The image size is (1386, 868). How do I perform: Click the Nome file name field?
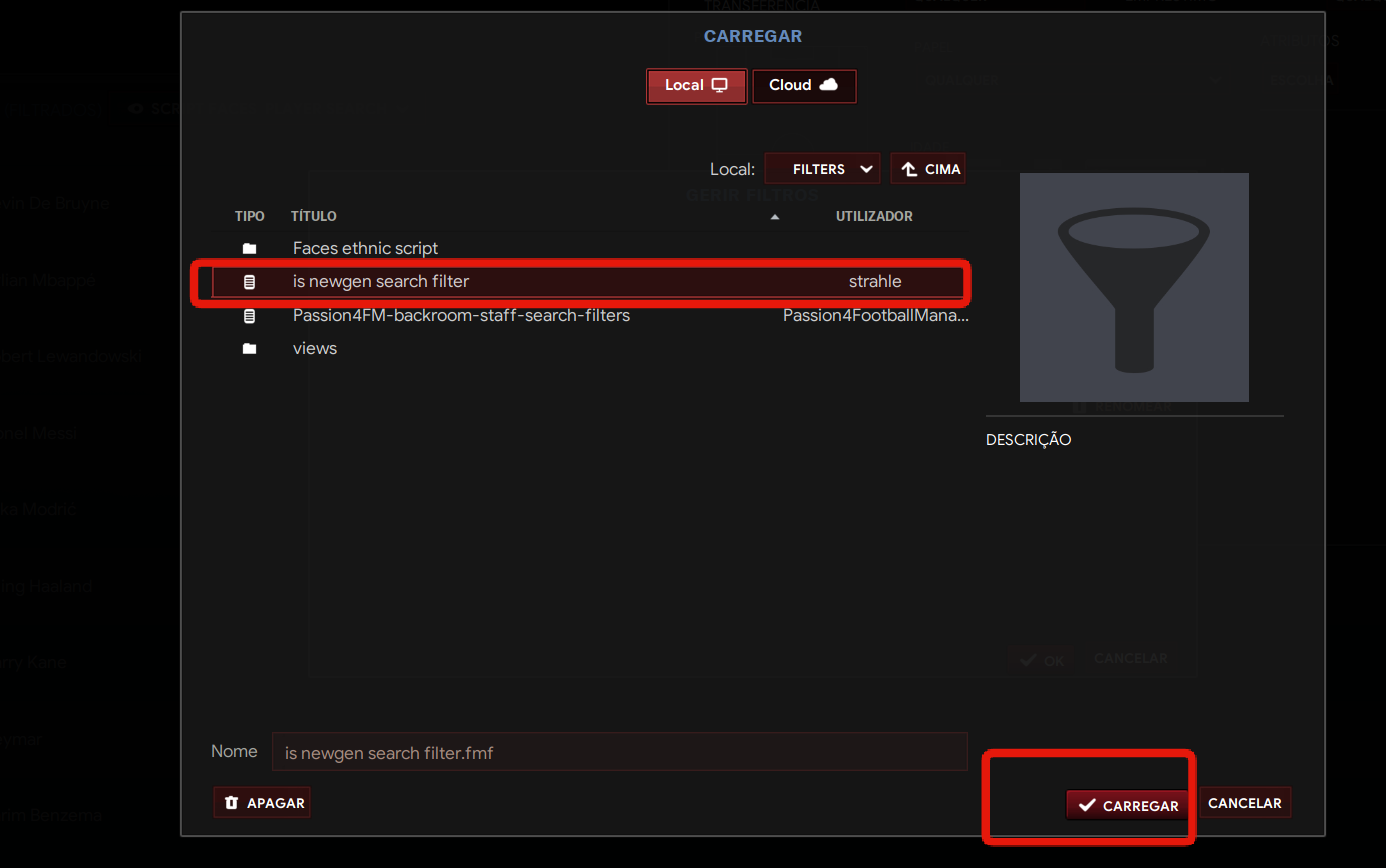[620, 752]
